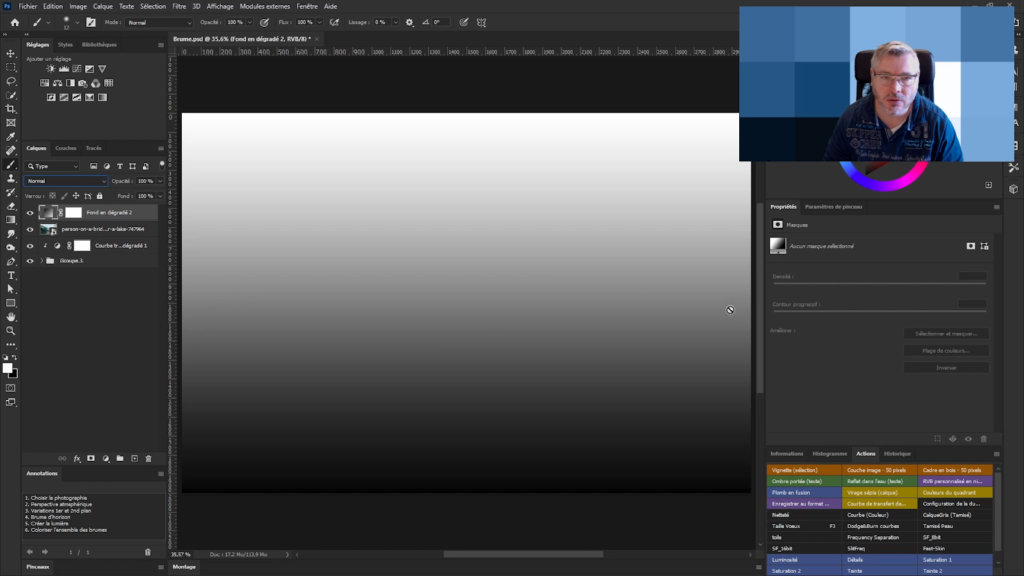The width and height of the screenshot is (1024, 576).
Task: Click the symmetry butterfly icon
Action: 481,22
